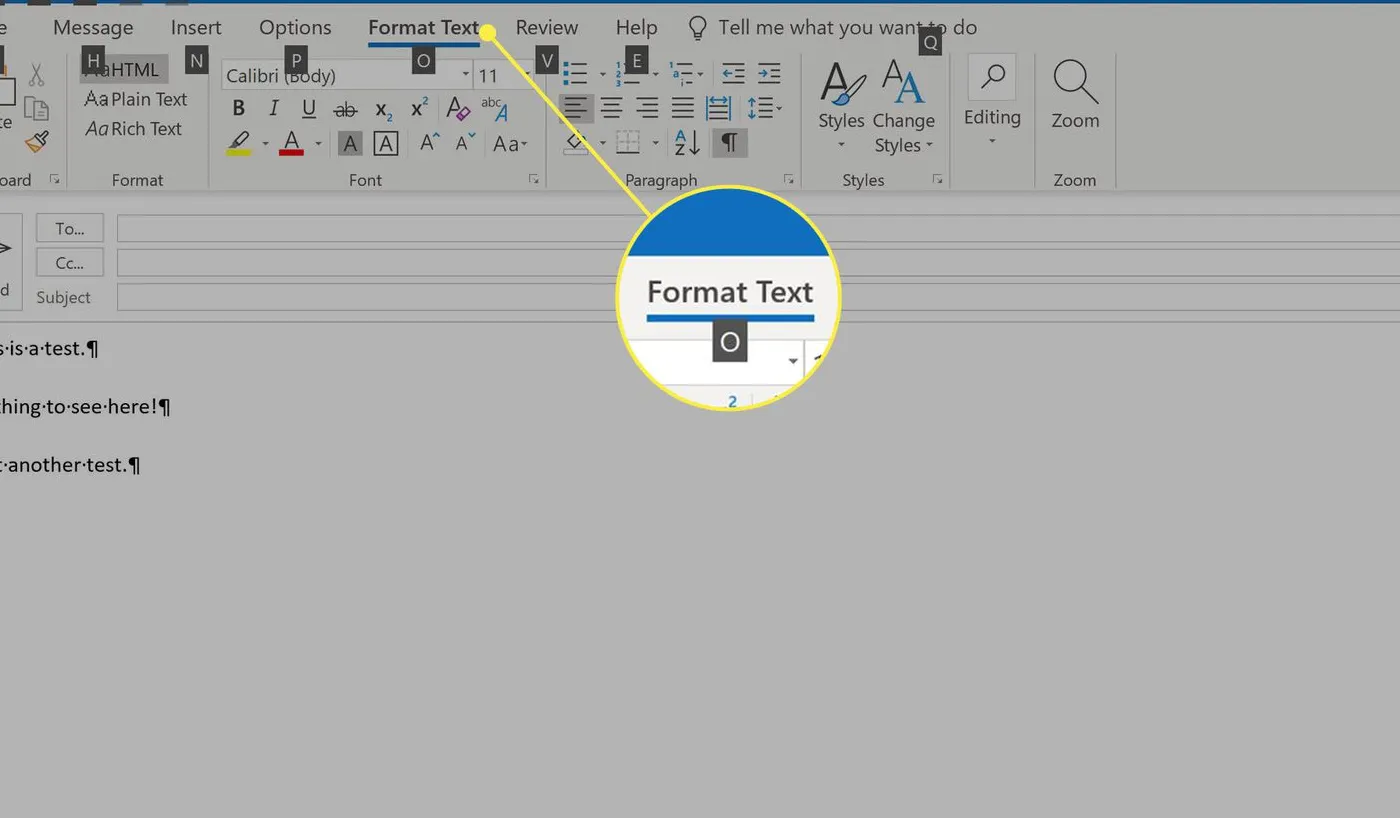This screenshot has height=818, width=1400.
Task: Select the Subscript icon
Action: 381,109
